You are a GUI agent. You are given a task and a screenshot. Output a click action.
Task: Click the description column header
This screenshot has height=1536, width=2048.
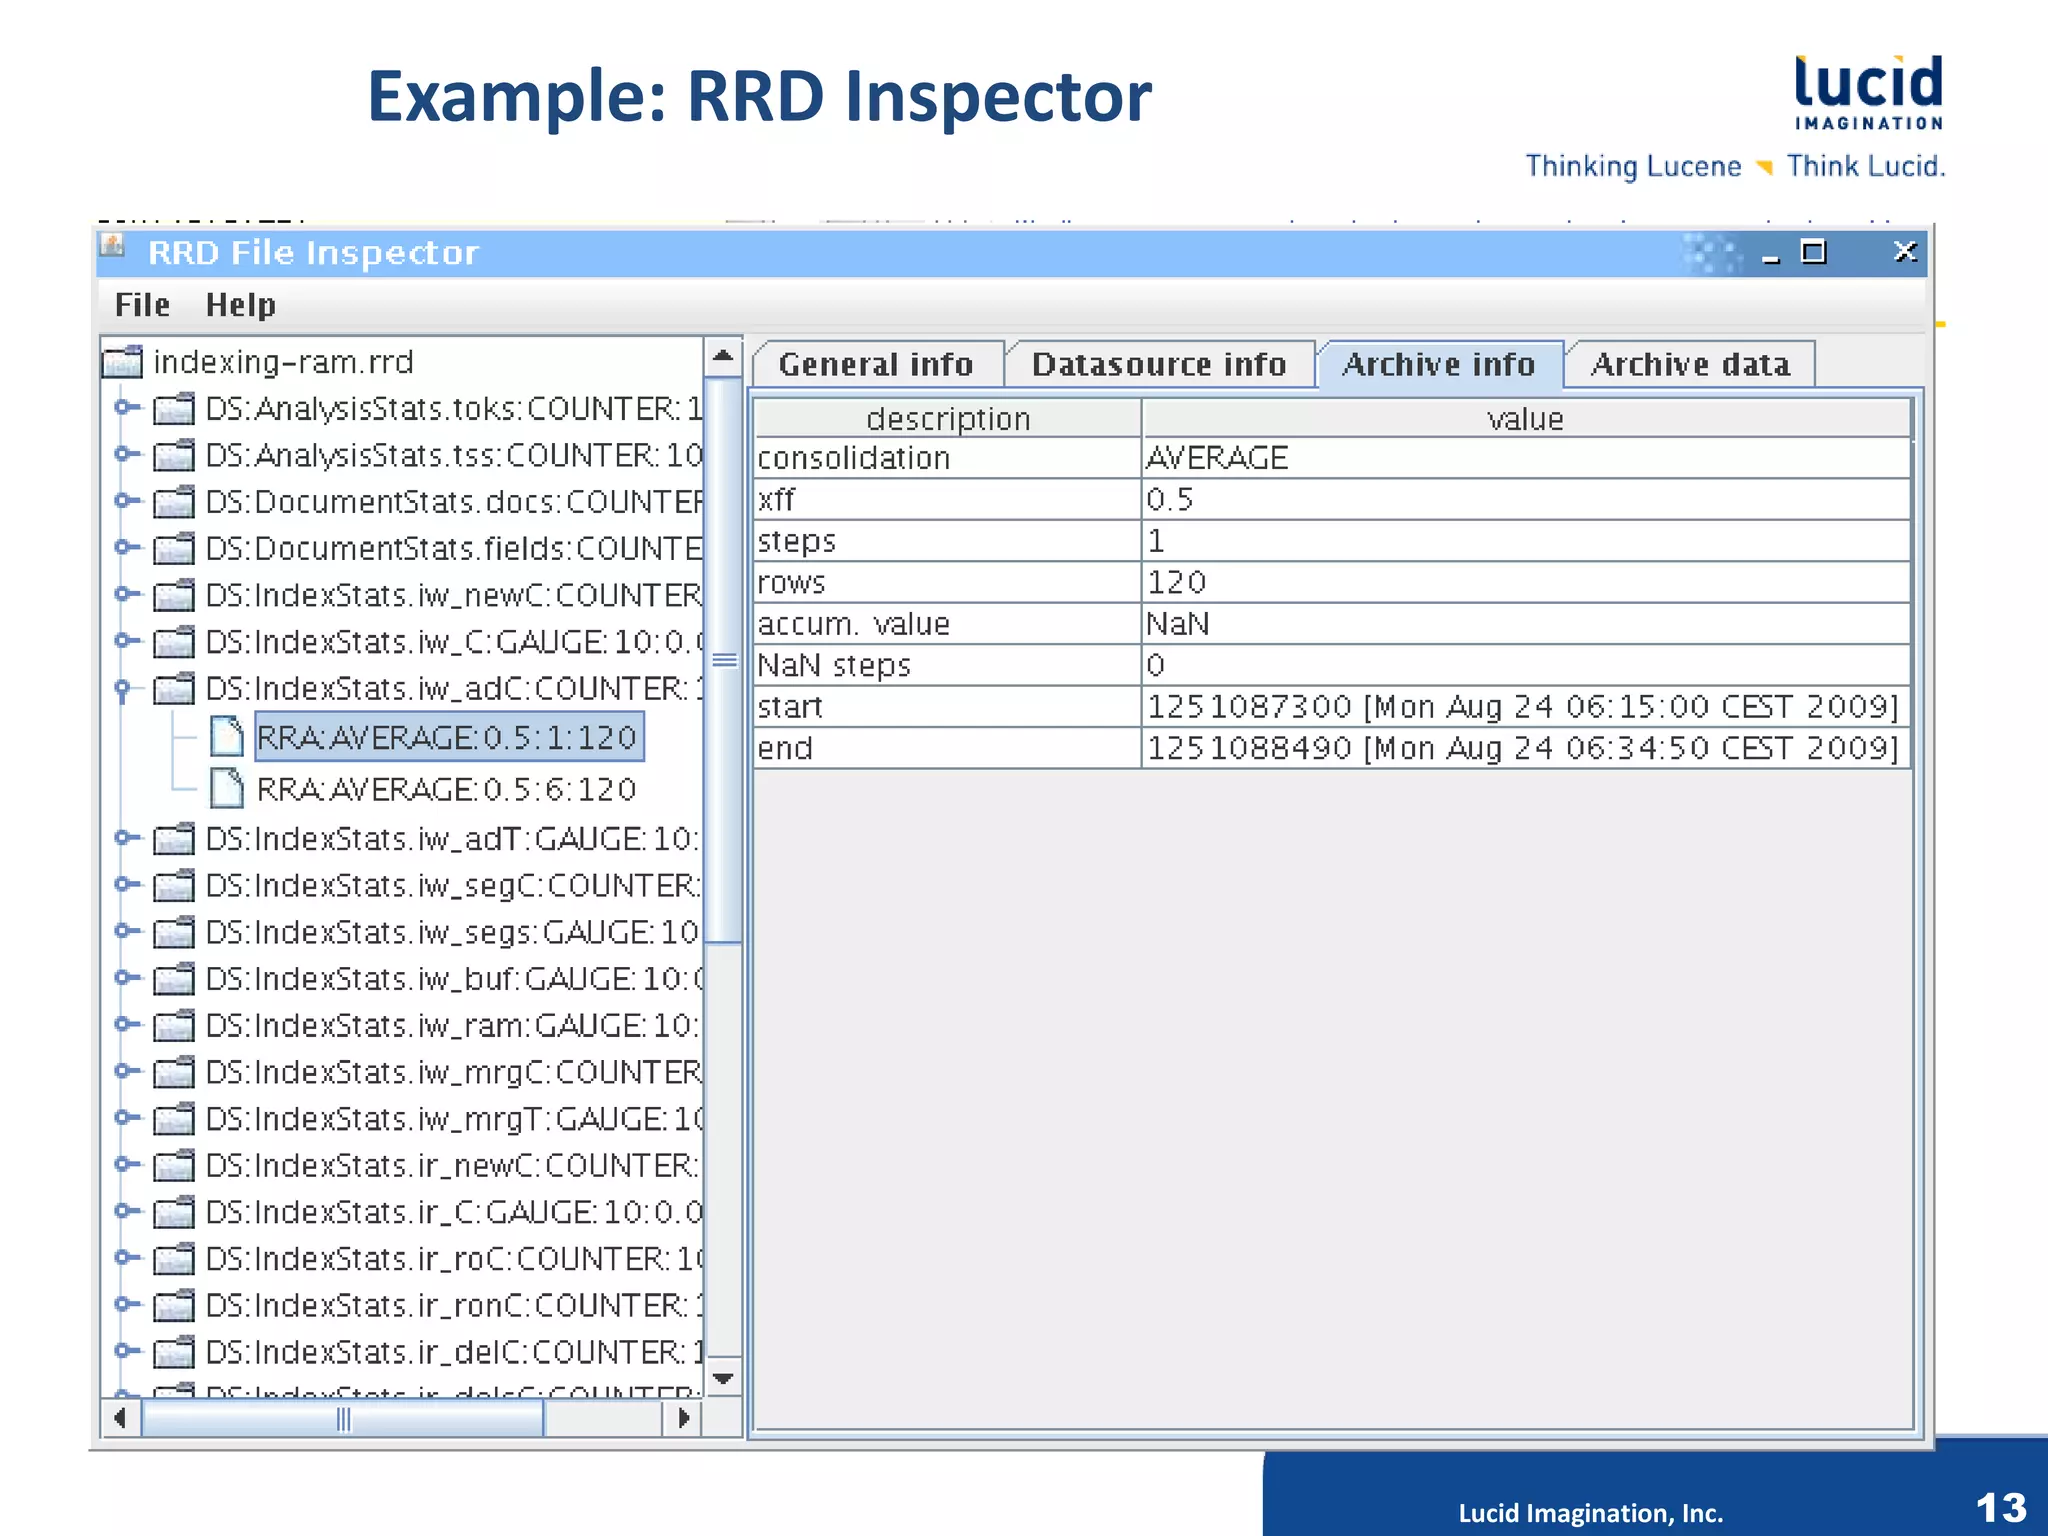coord(948,418)
